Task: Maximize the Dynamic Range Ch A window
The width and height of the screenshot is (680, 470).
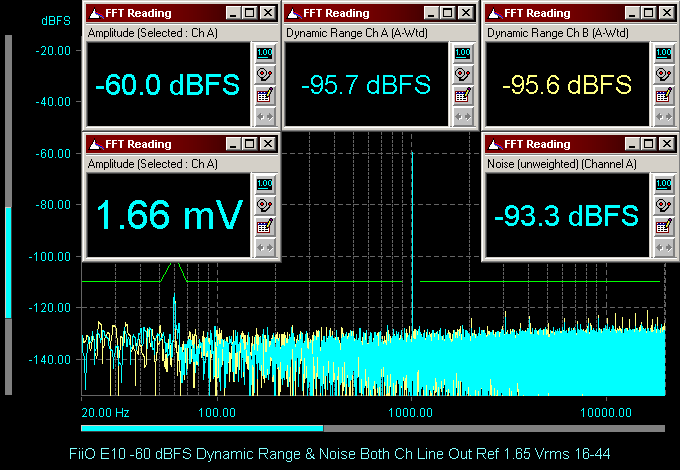Action: point(448,13)
